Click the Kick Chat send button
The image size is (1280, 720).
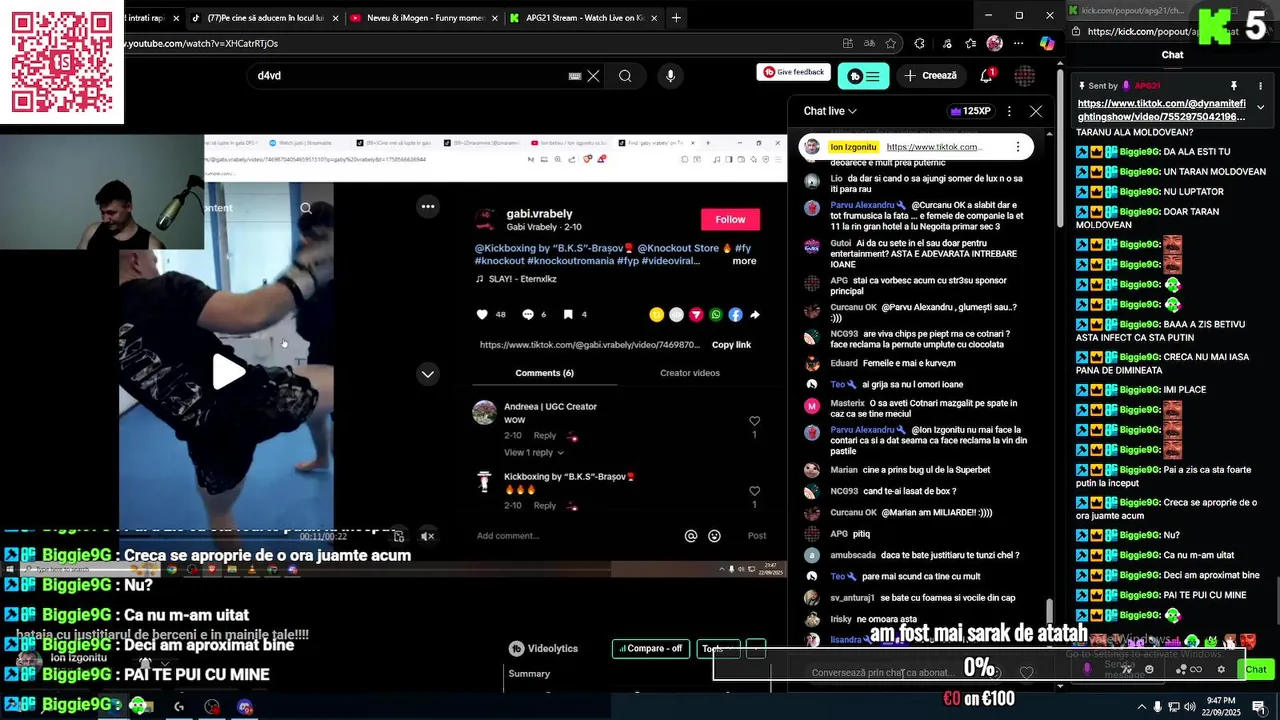1256,669
